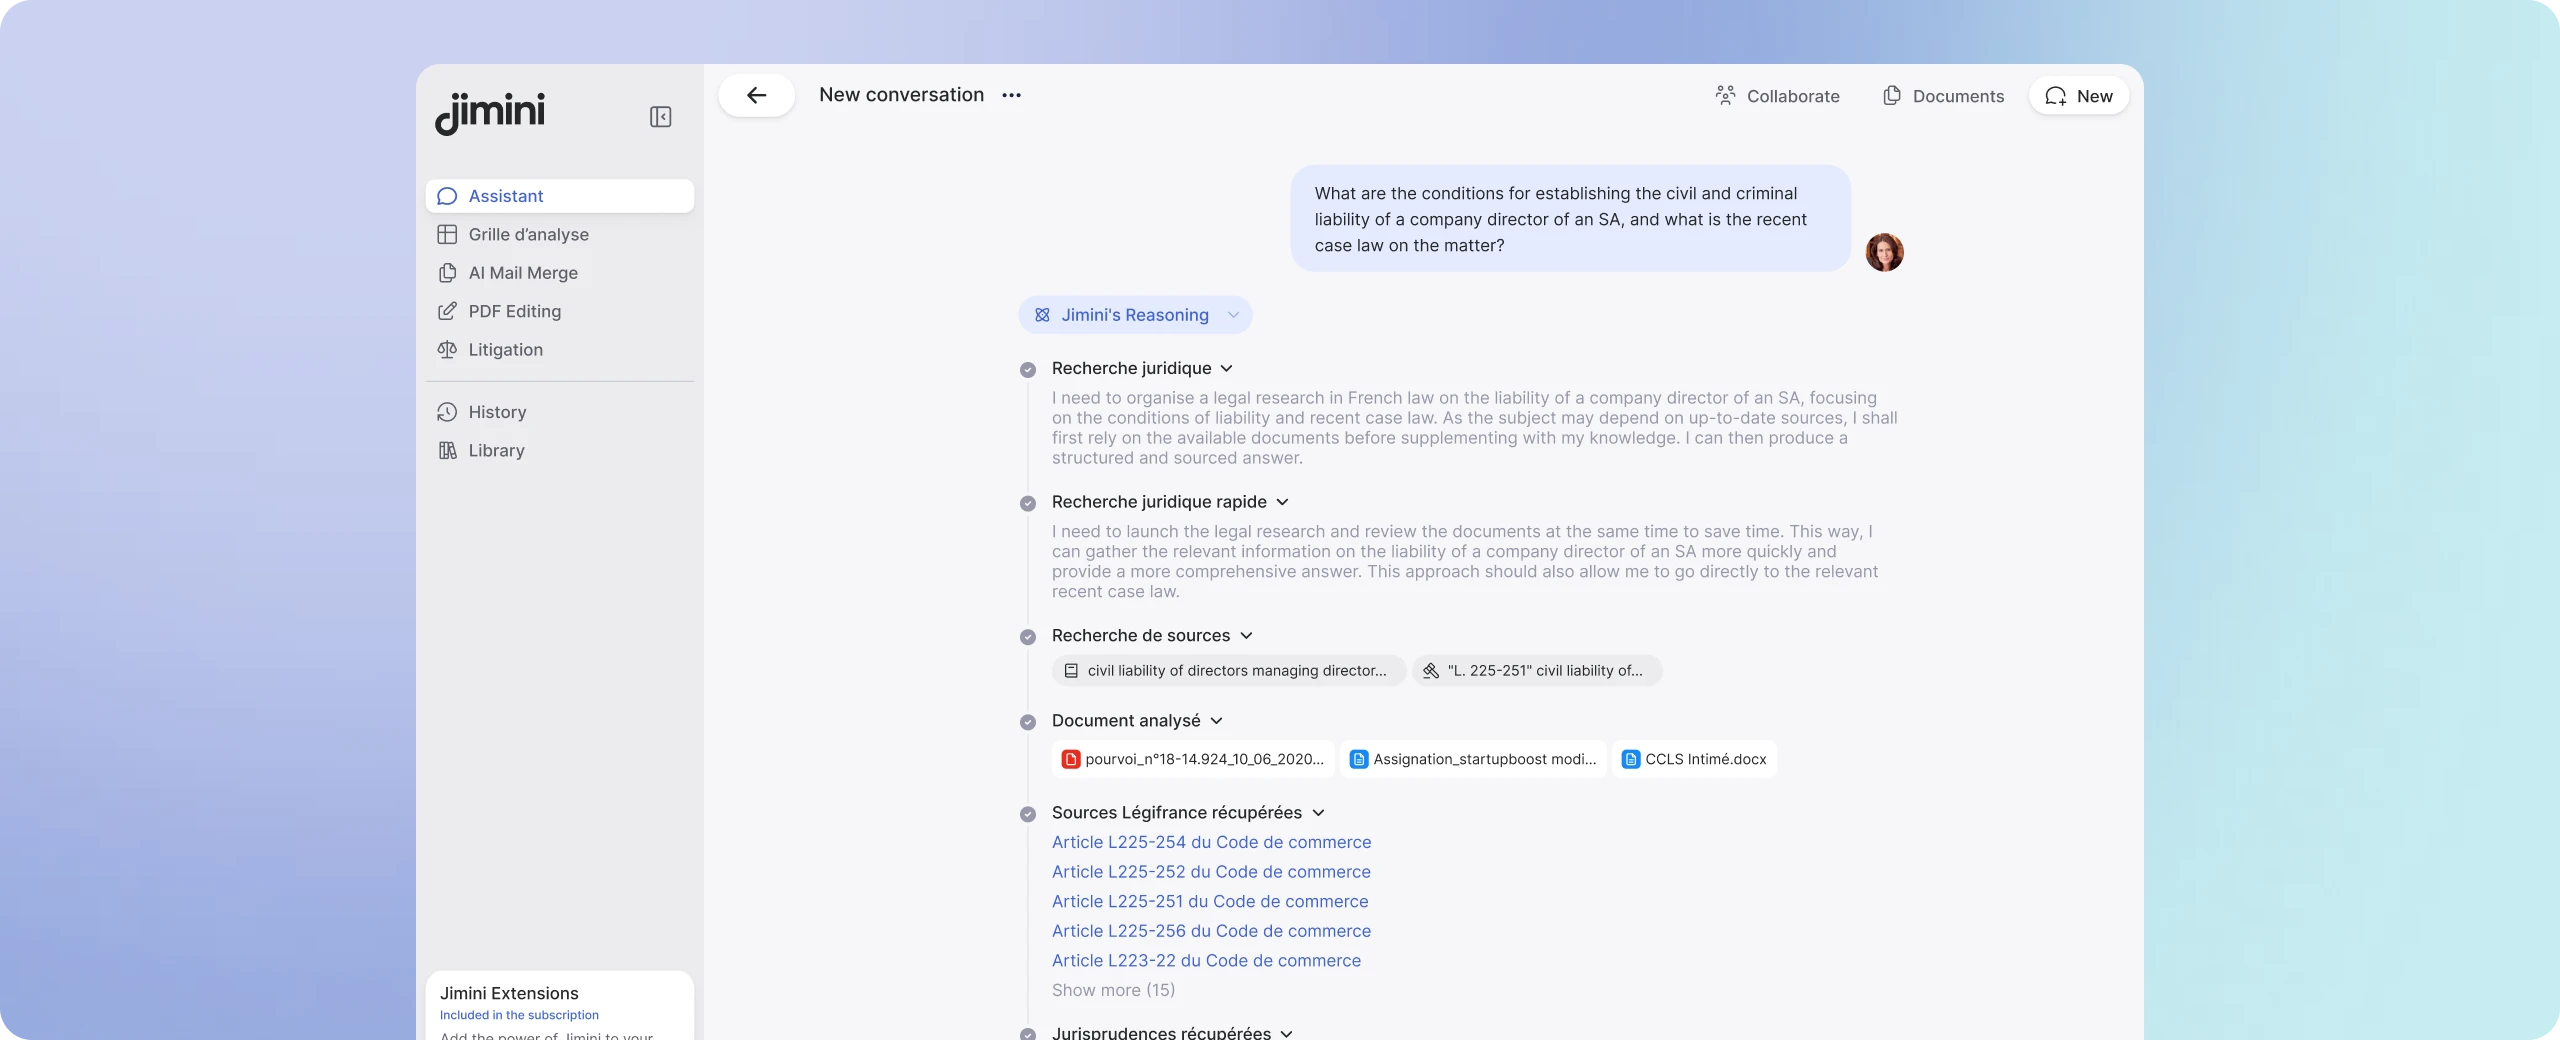Start a New conversation

tap(2078, 96)
